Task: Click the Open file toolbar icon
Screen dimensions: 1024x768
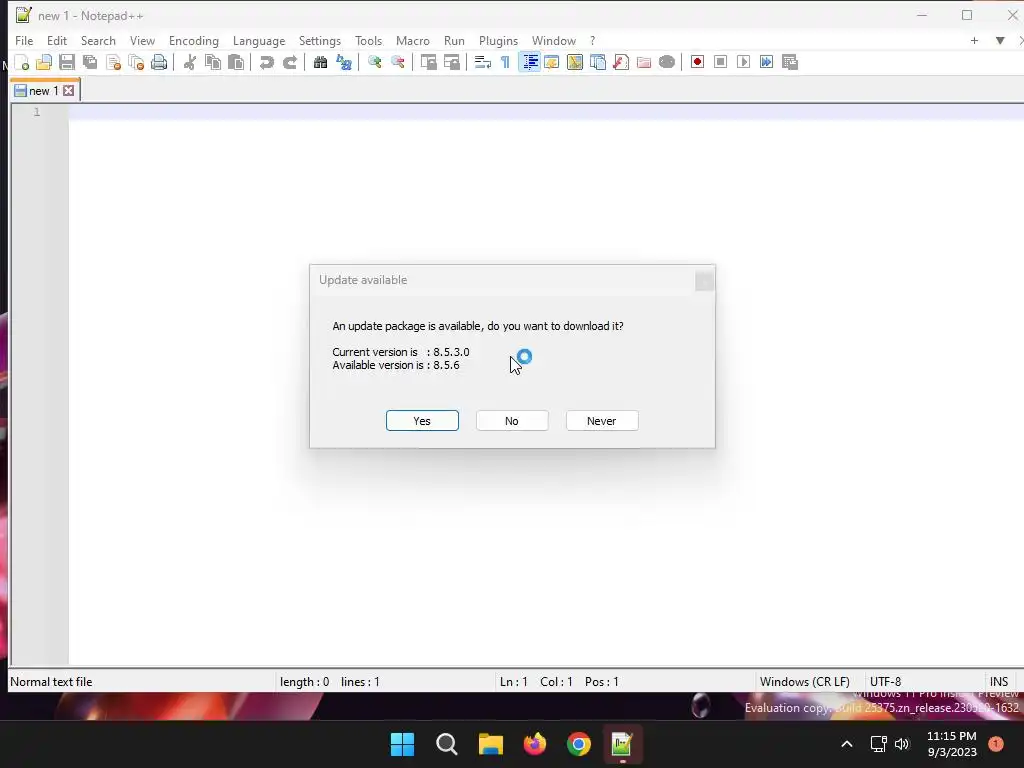Action: tap(44, 62)
